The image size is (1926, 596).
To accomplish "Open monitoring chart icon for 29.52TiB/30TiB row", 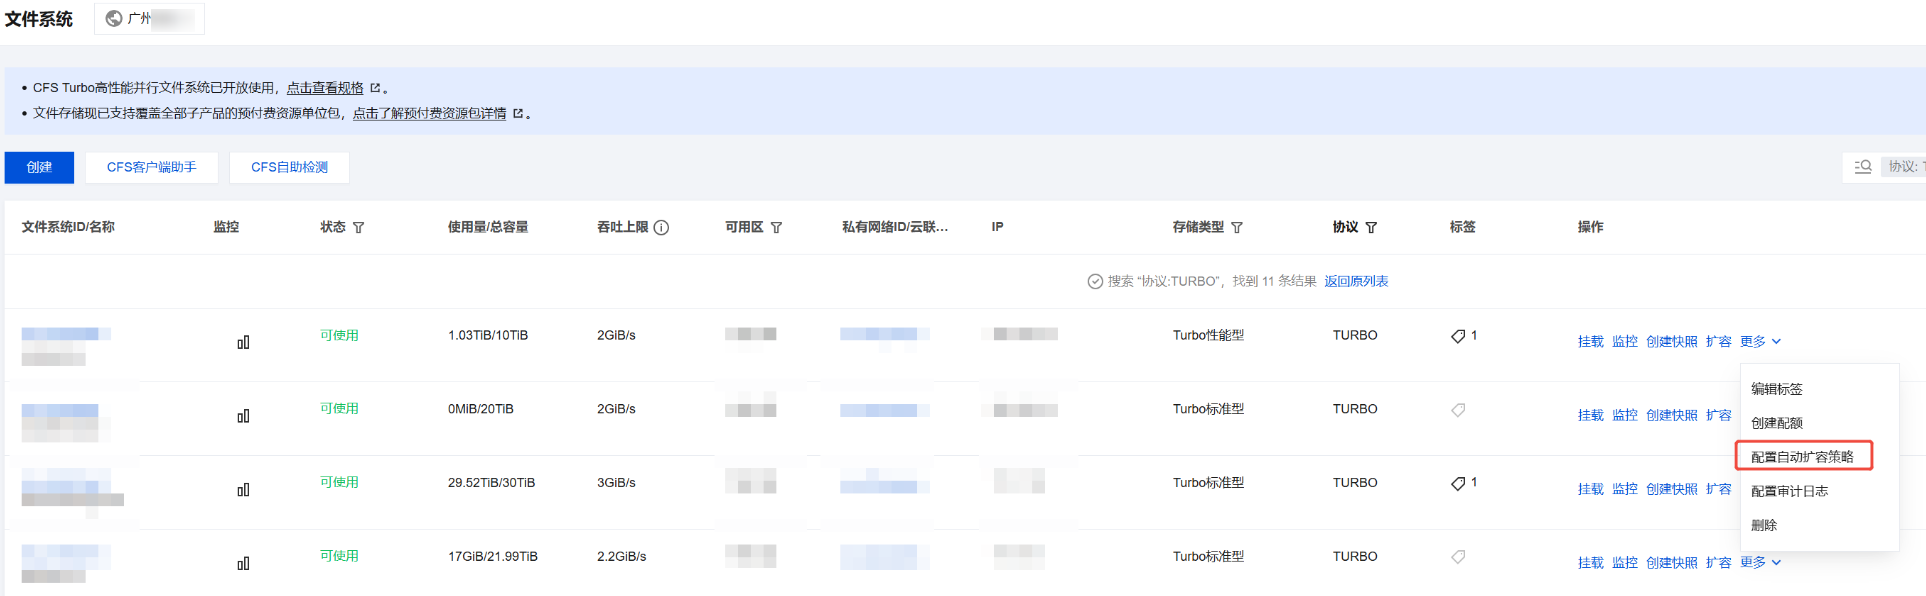I will pyautogui.click(x=243, y=490).
